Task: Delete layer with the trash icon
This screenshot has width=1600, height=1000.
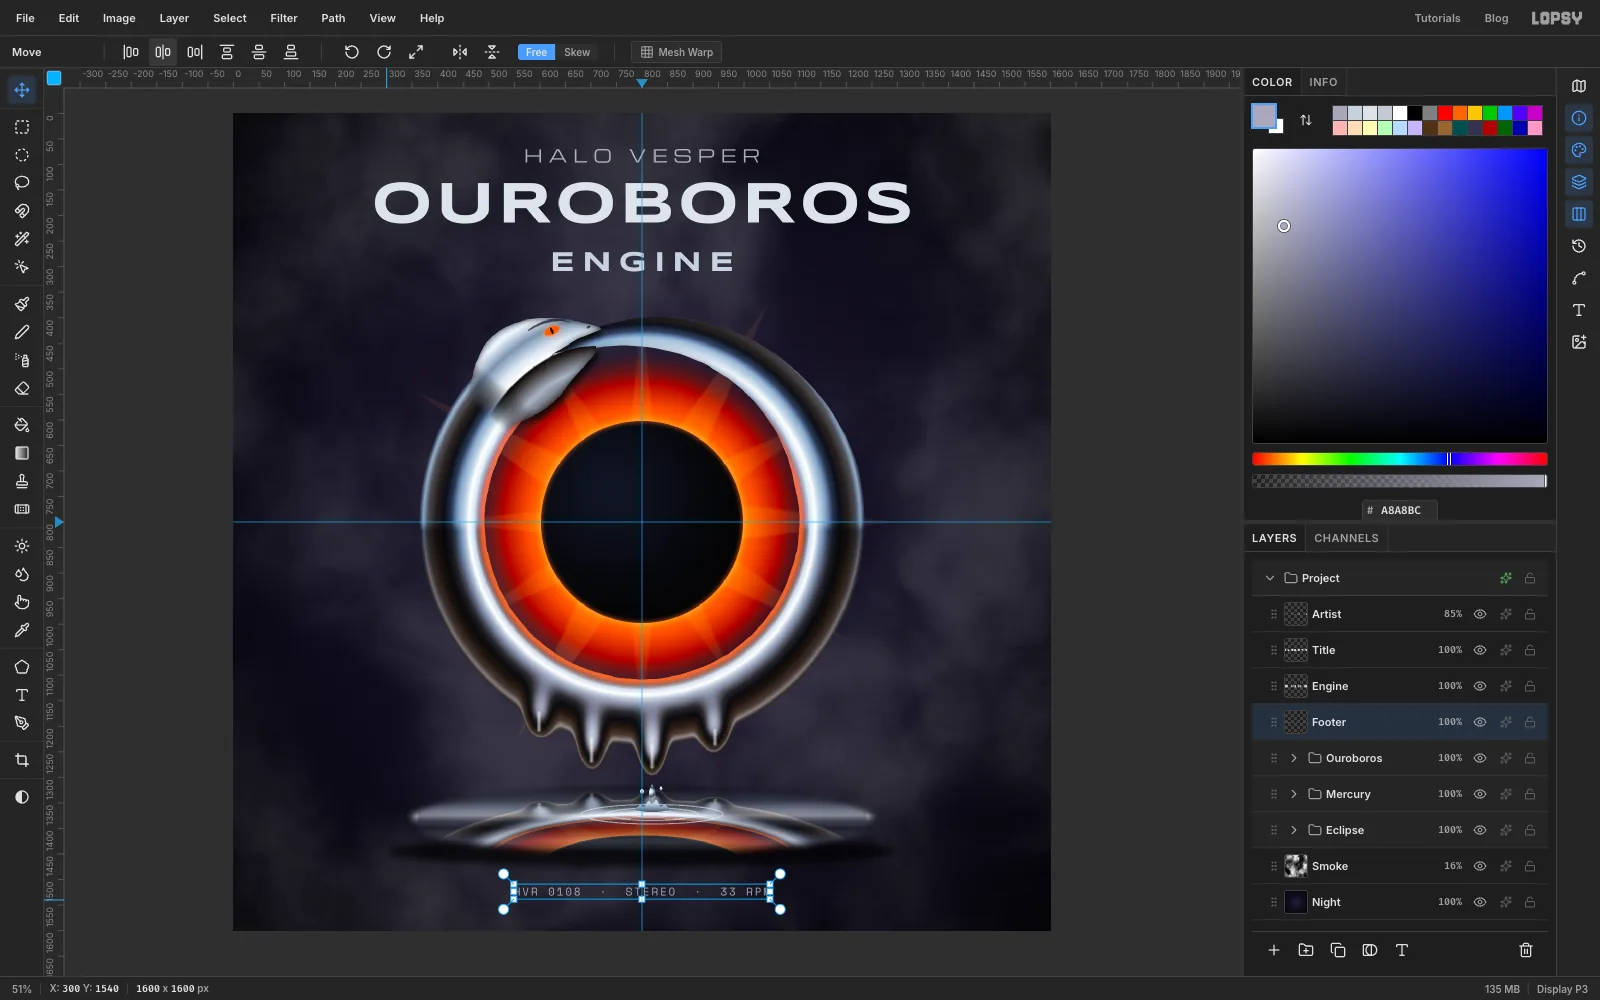Action: pyautogui.click(x=1526, y=950)
